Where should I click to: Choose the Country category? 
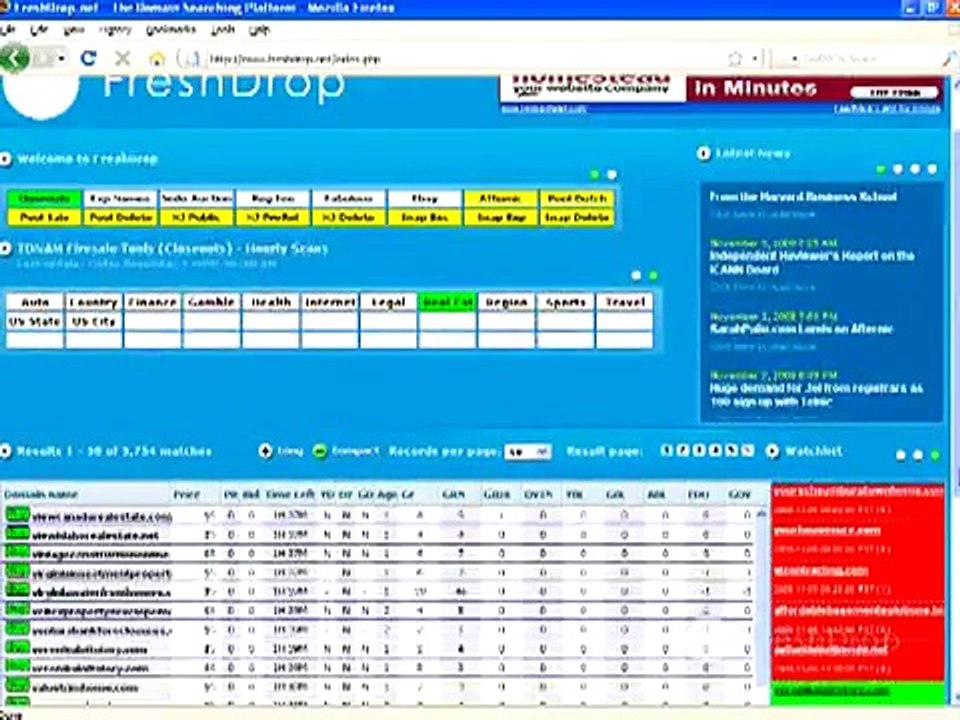pyautogui.click(x=94, y=302)
